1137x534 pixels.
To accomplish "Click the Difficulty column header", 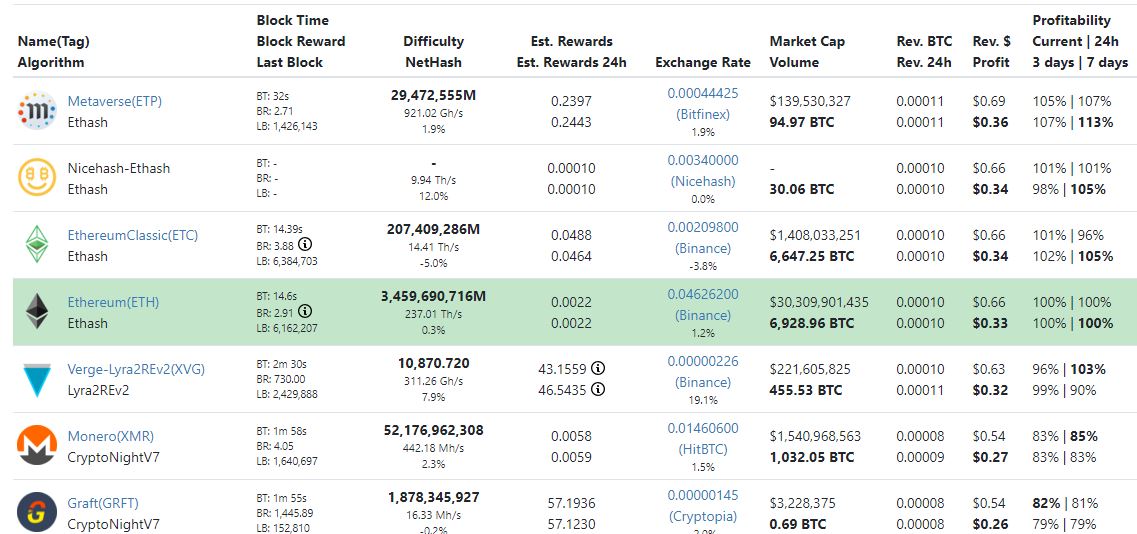I will point(434,41).
